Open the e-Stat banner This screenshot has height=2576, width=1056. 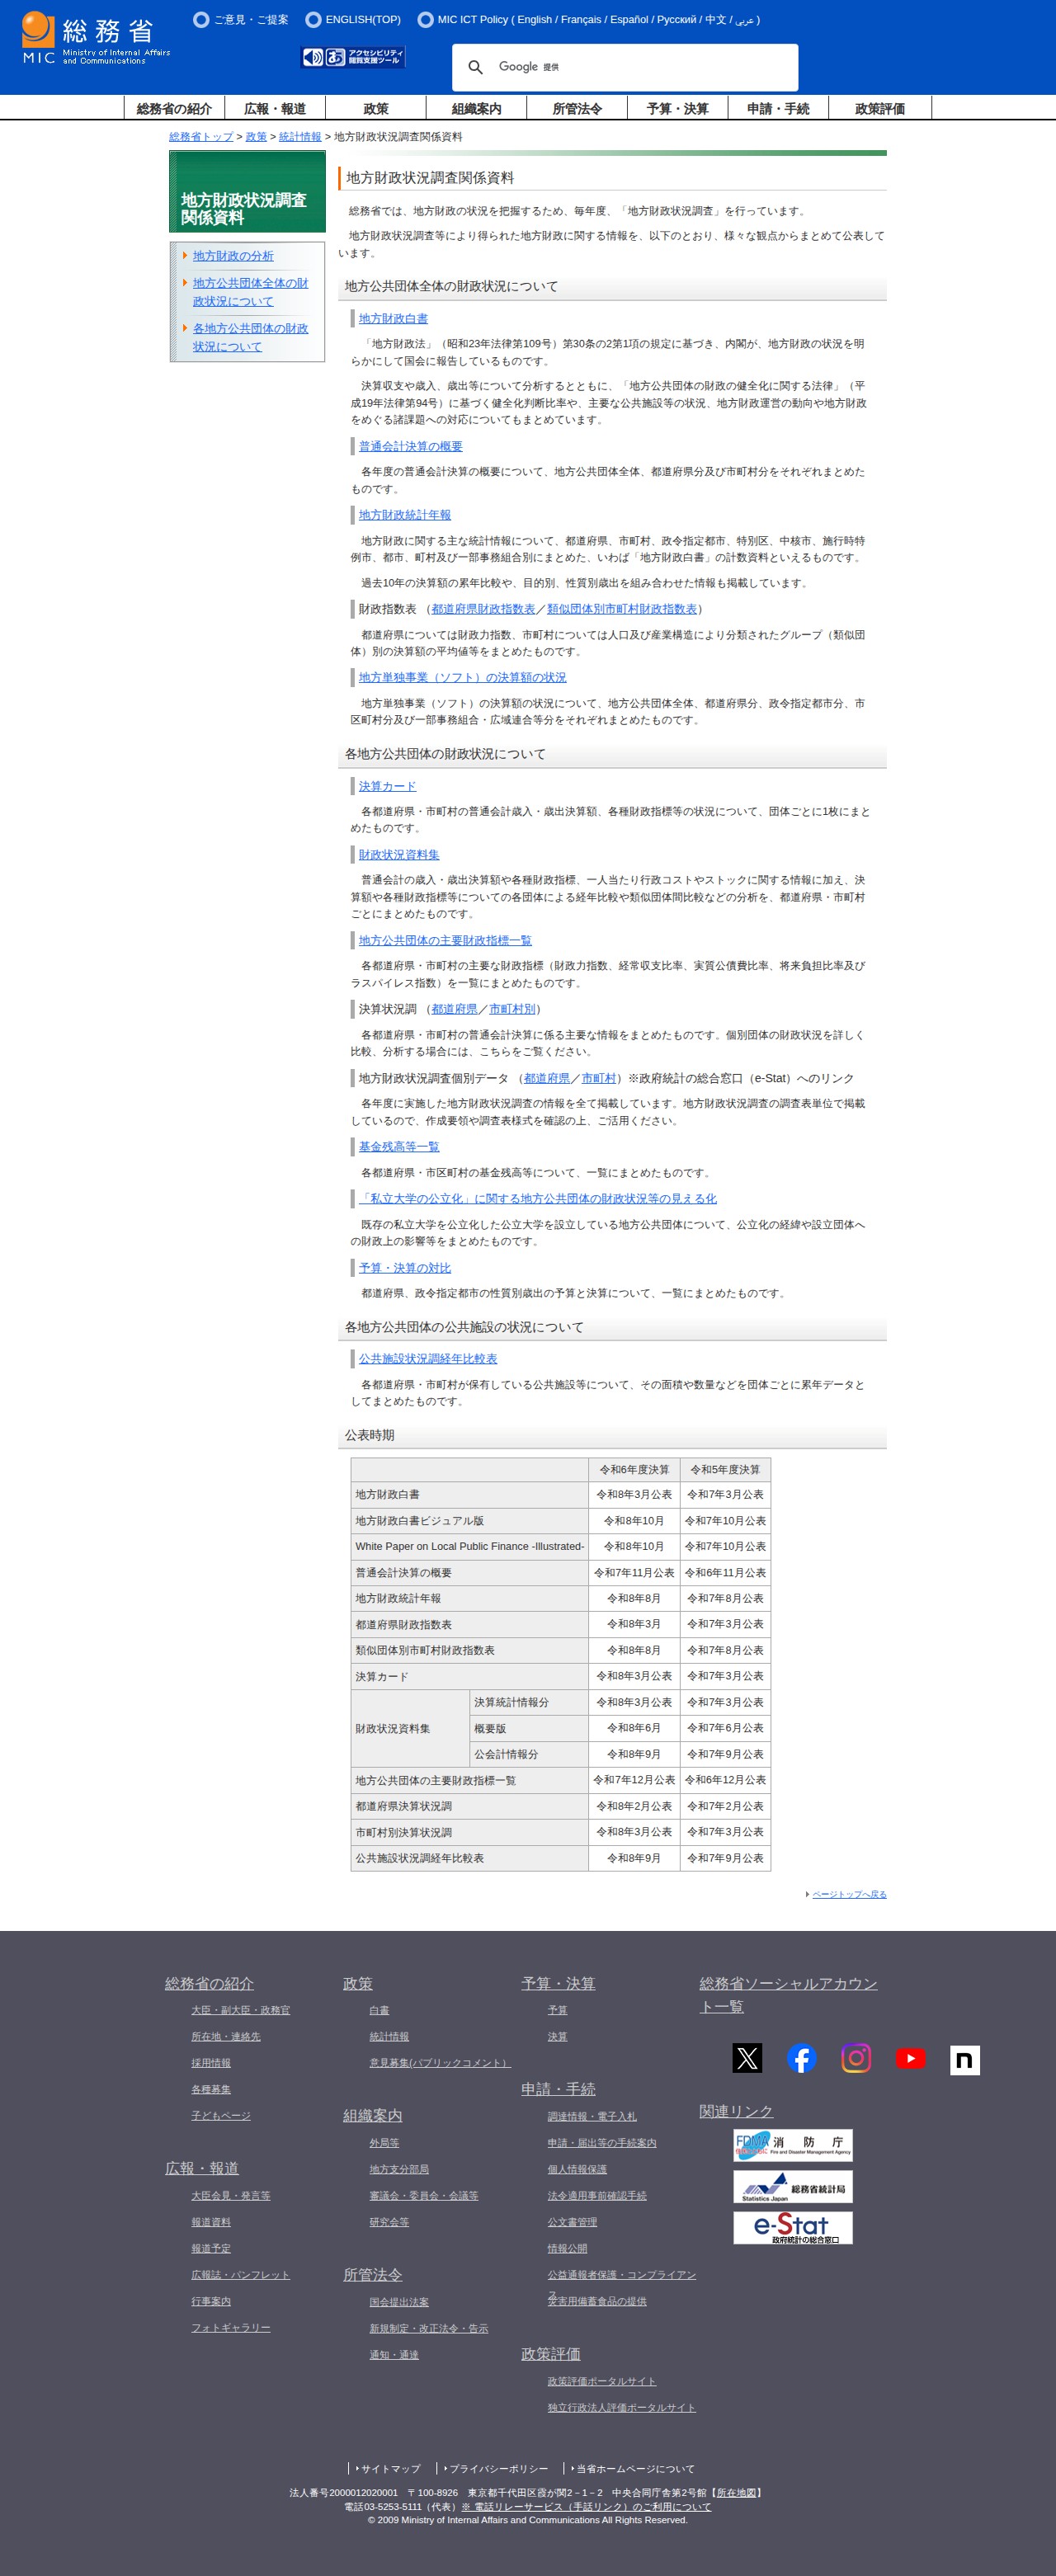click(793, 2227)
